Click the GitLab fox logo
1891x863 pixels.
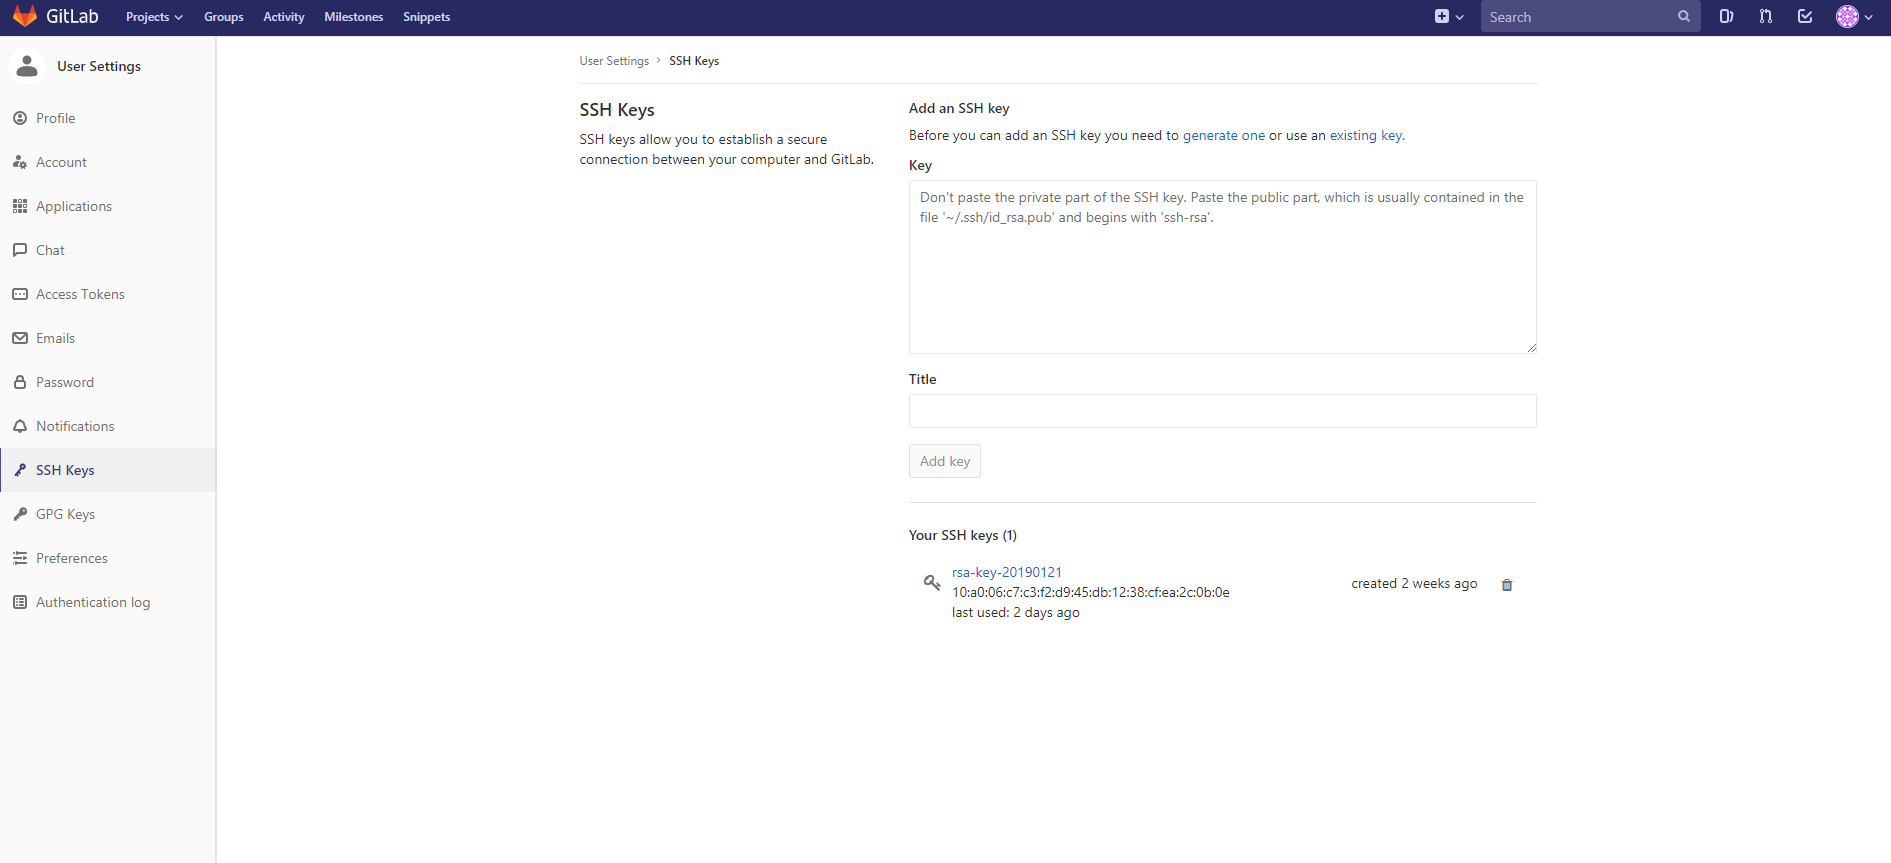(25, 16)
